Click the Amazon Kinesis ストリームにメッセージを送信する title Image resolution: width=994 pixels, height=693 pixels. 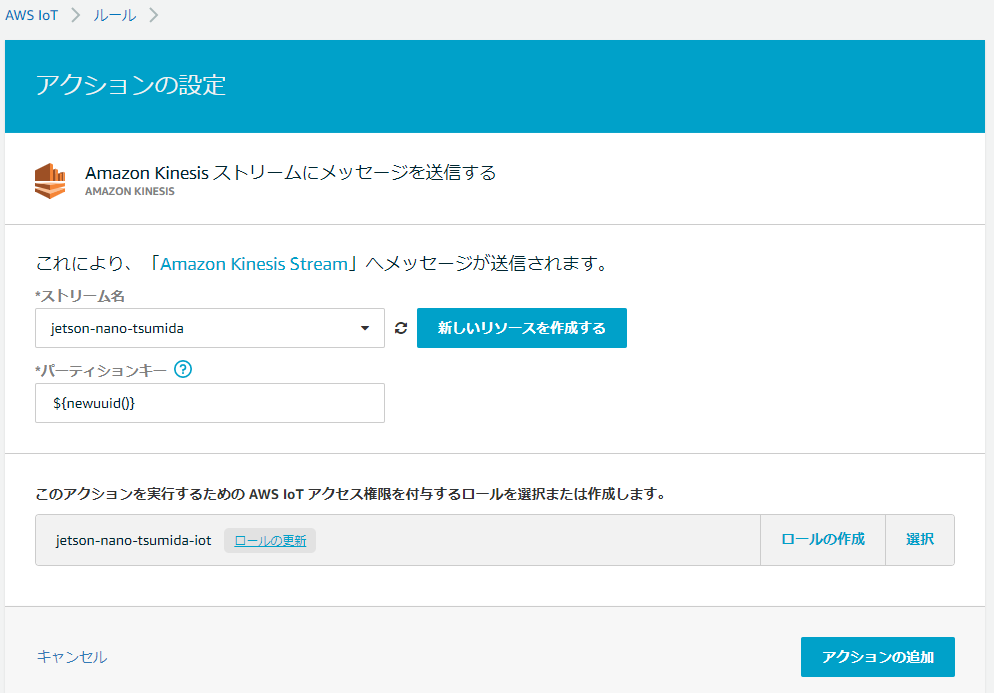click(290, 172)
